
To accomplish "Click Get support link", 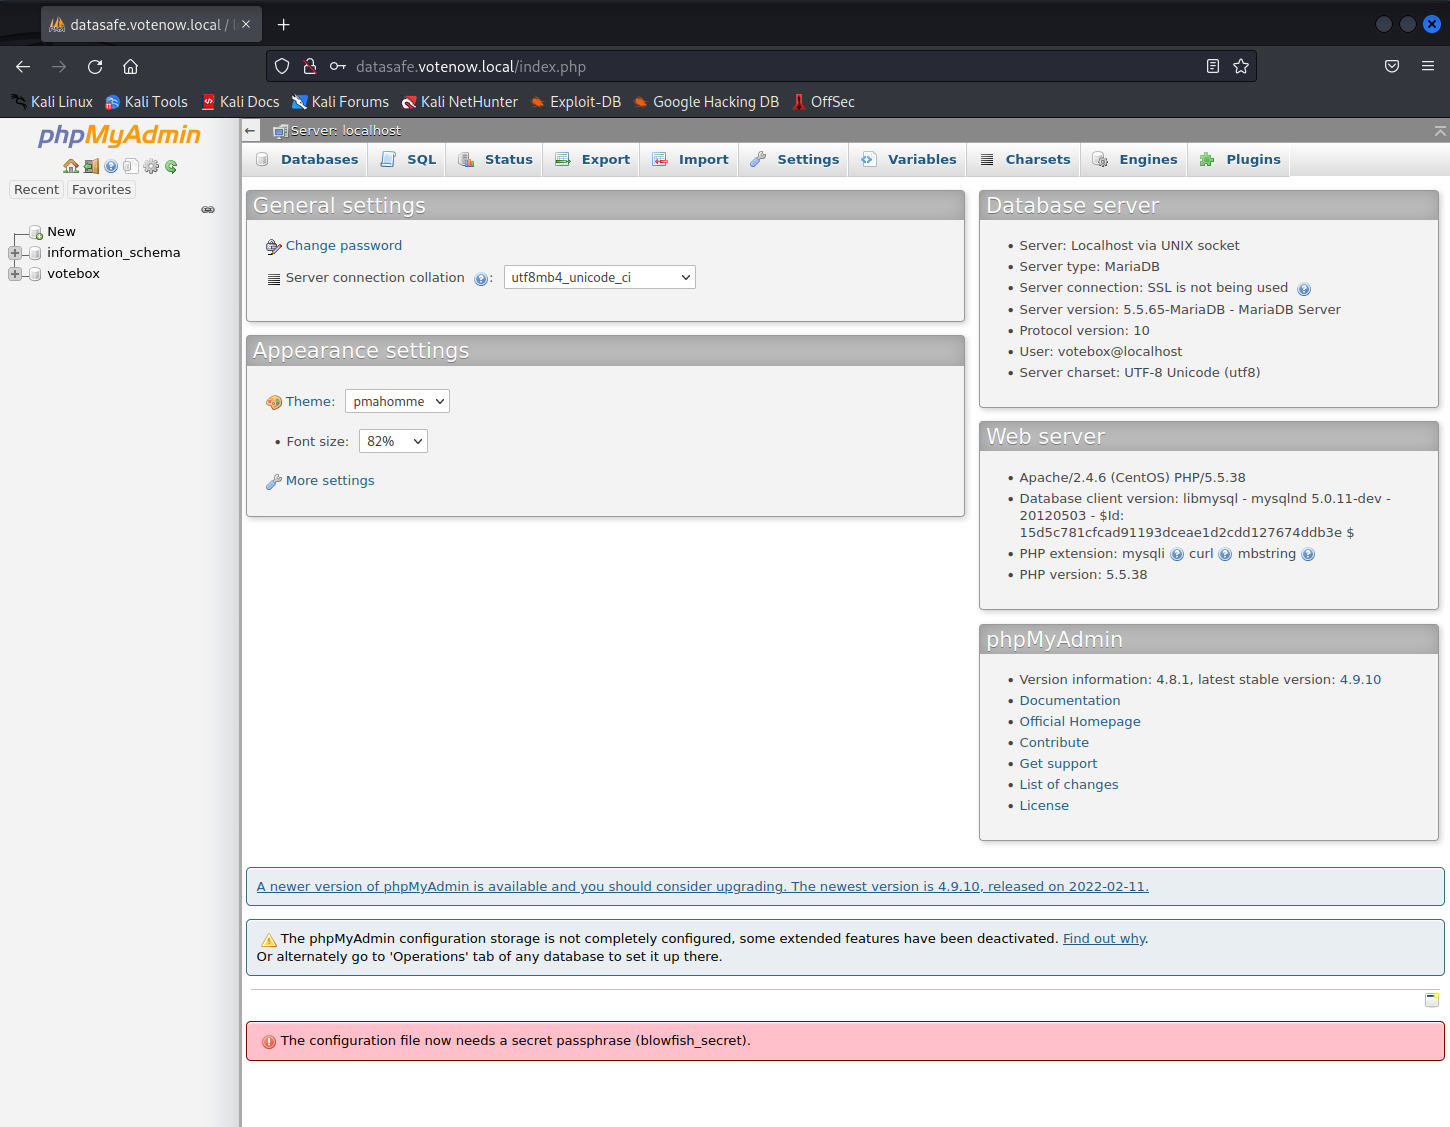I will [1058, 764].
